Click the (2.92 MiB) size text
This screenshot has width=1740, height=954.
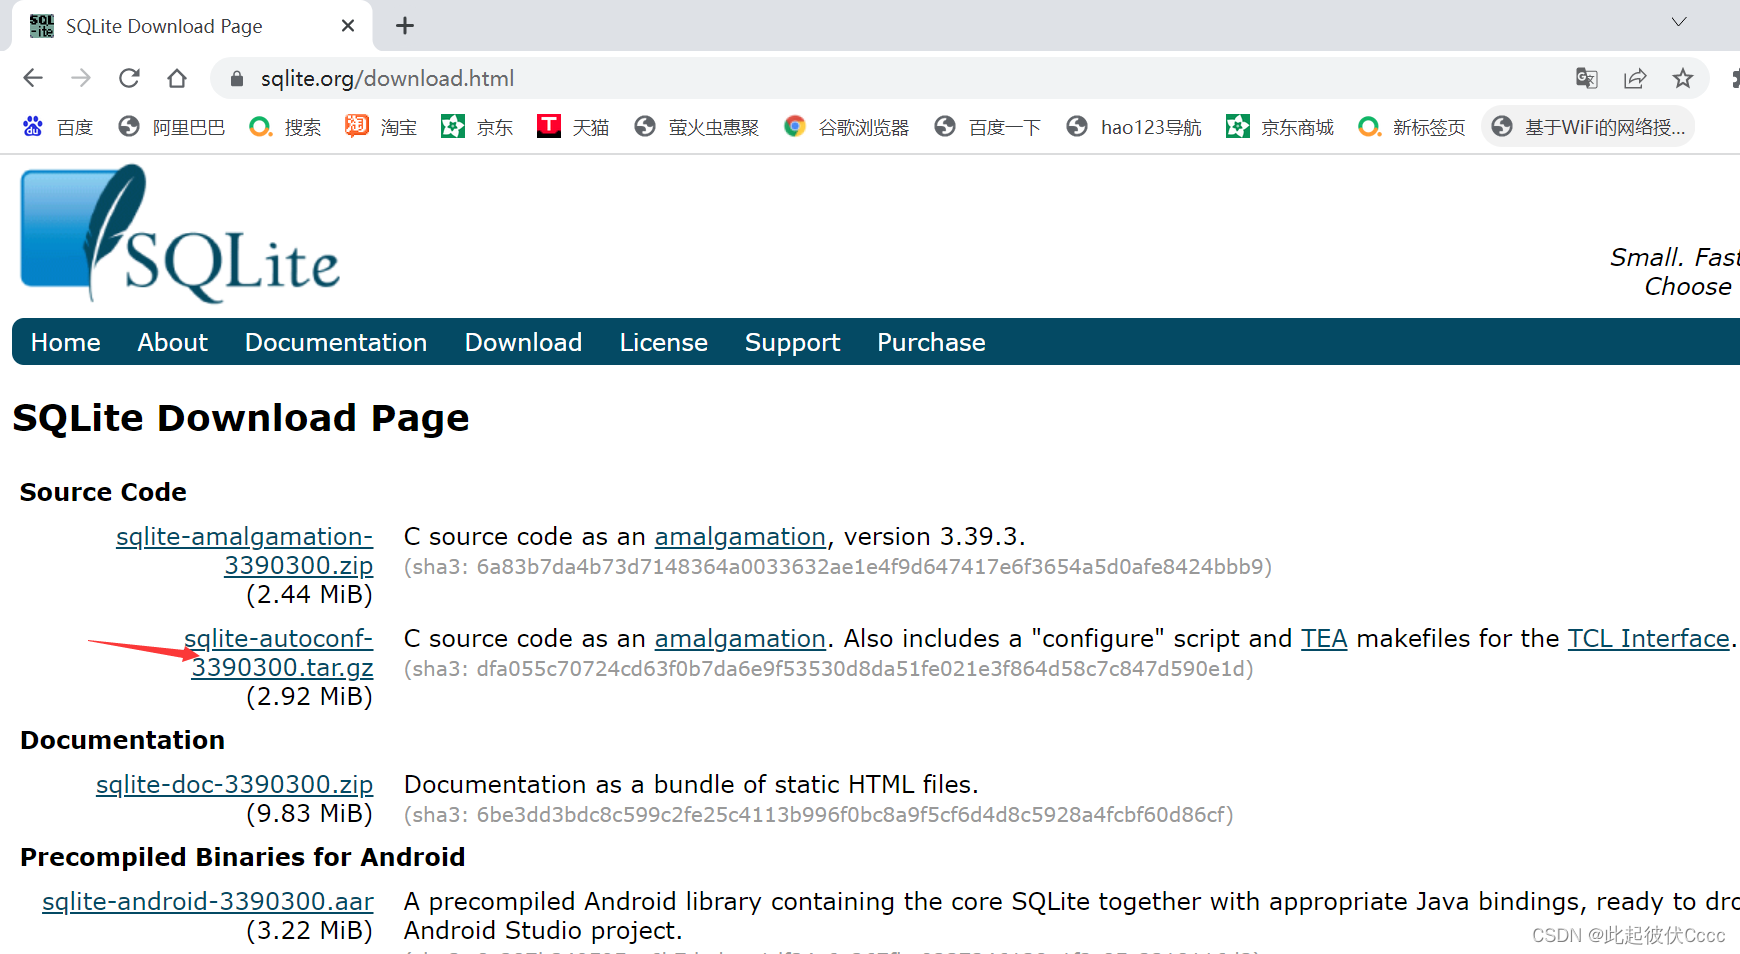(309, 697)
